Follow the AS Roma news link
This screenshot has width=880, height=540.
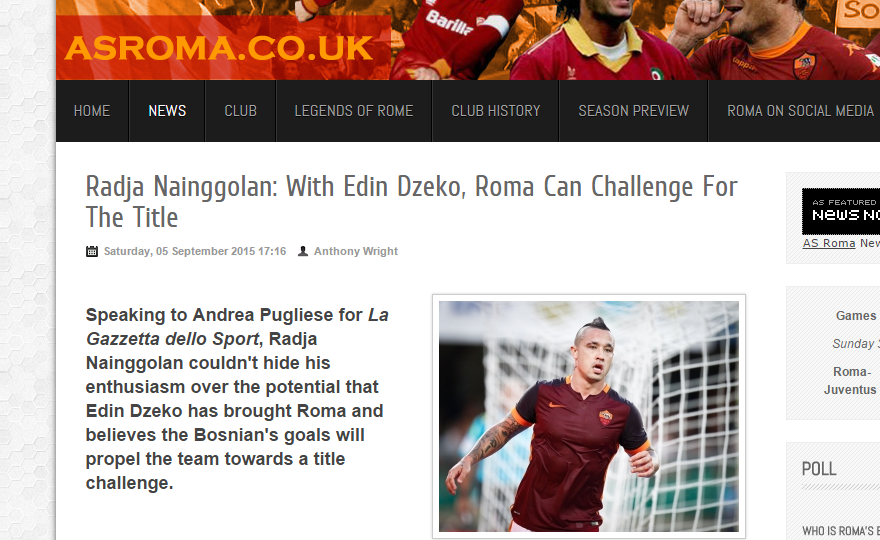[x=829, y=243]
